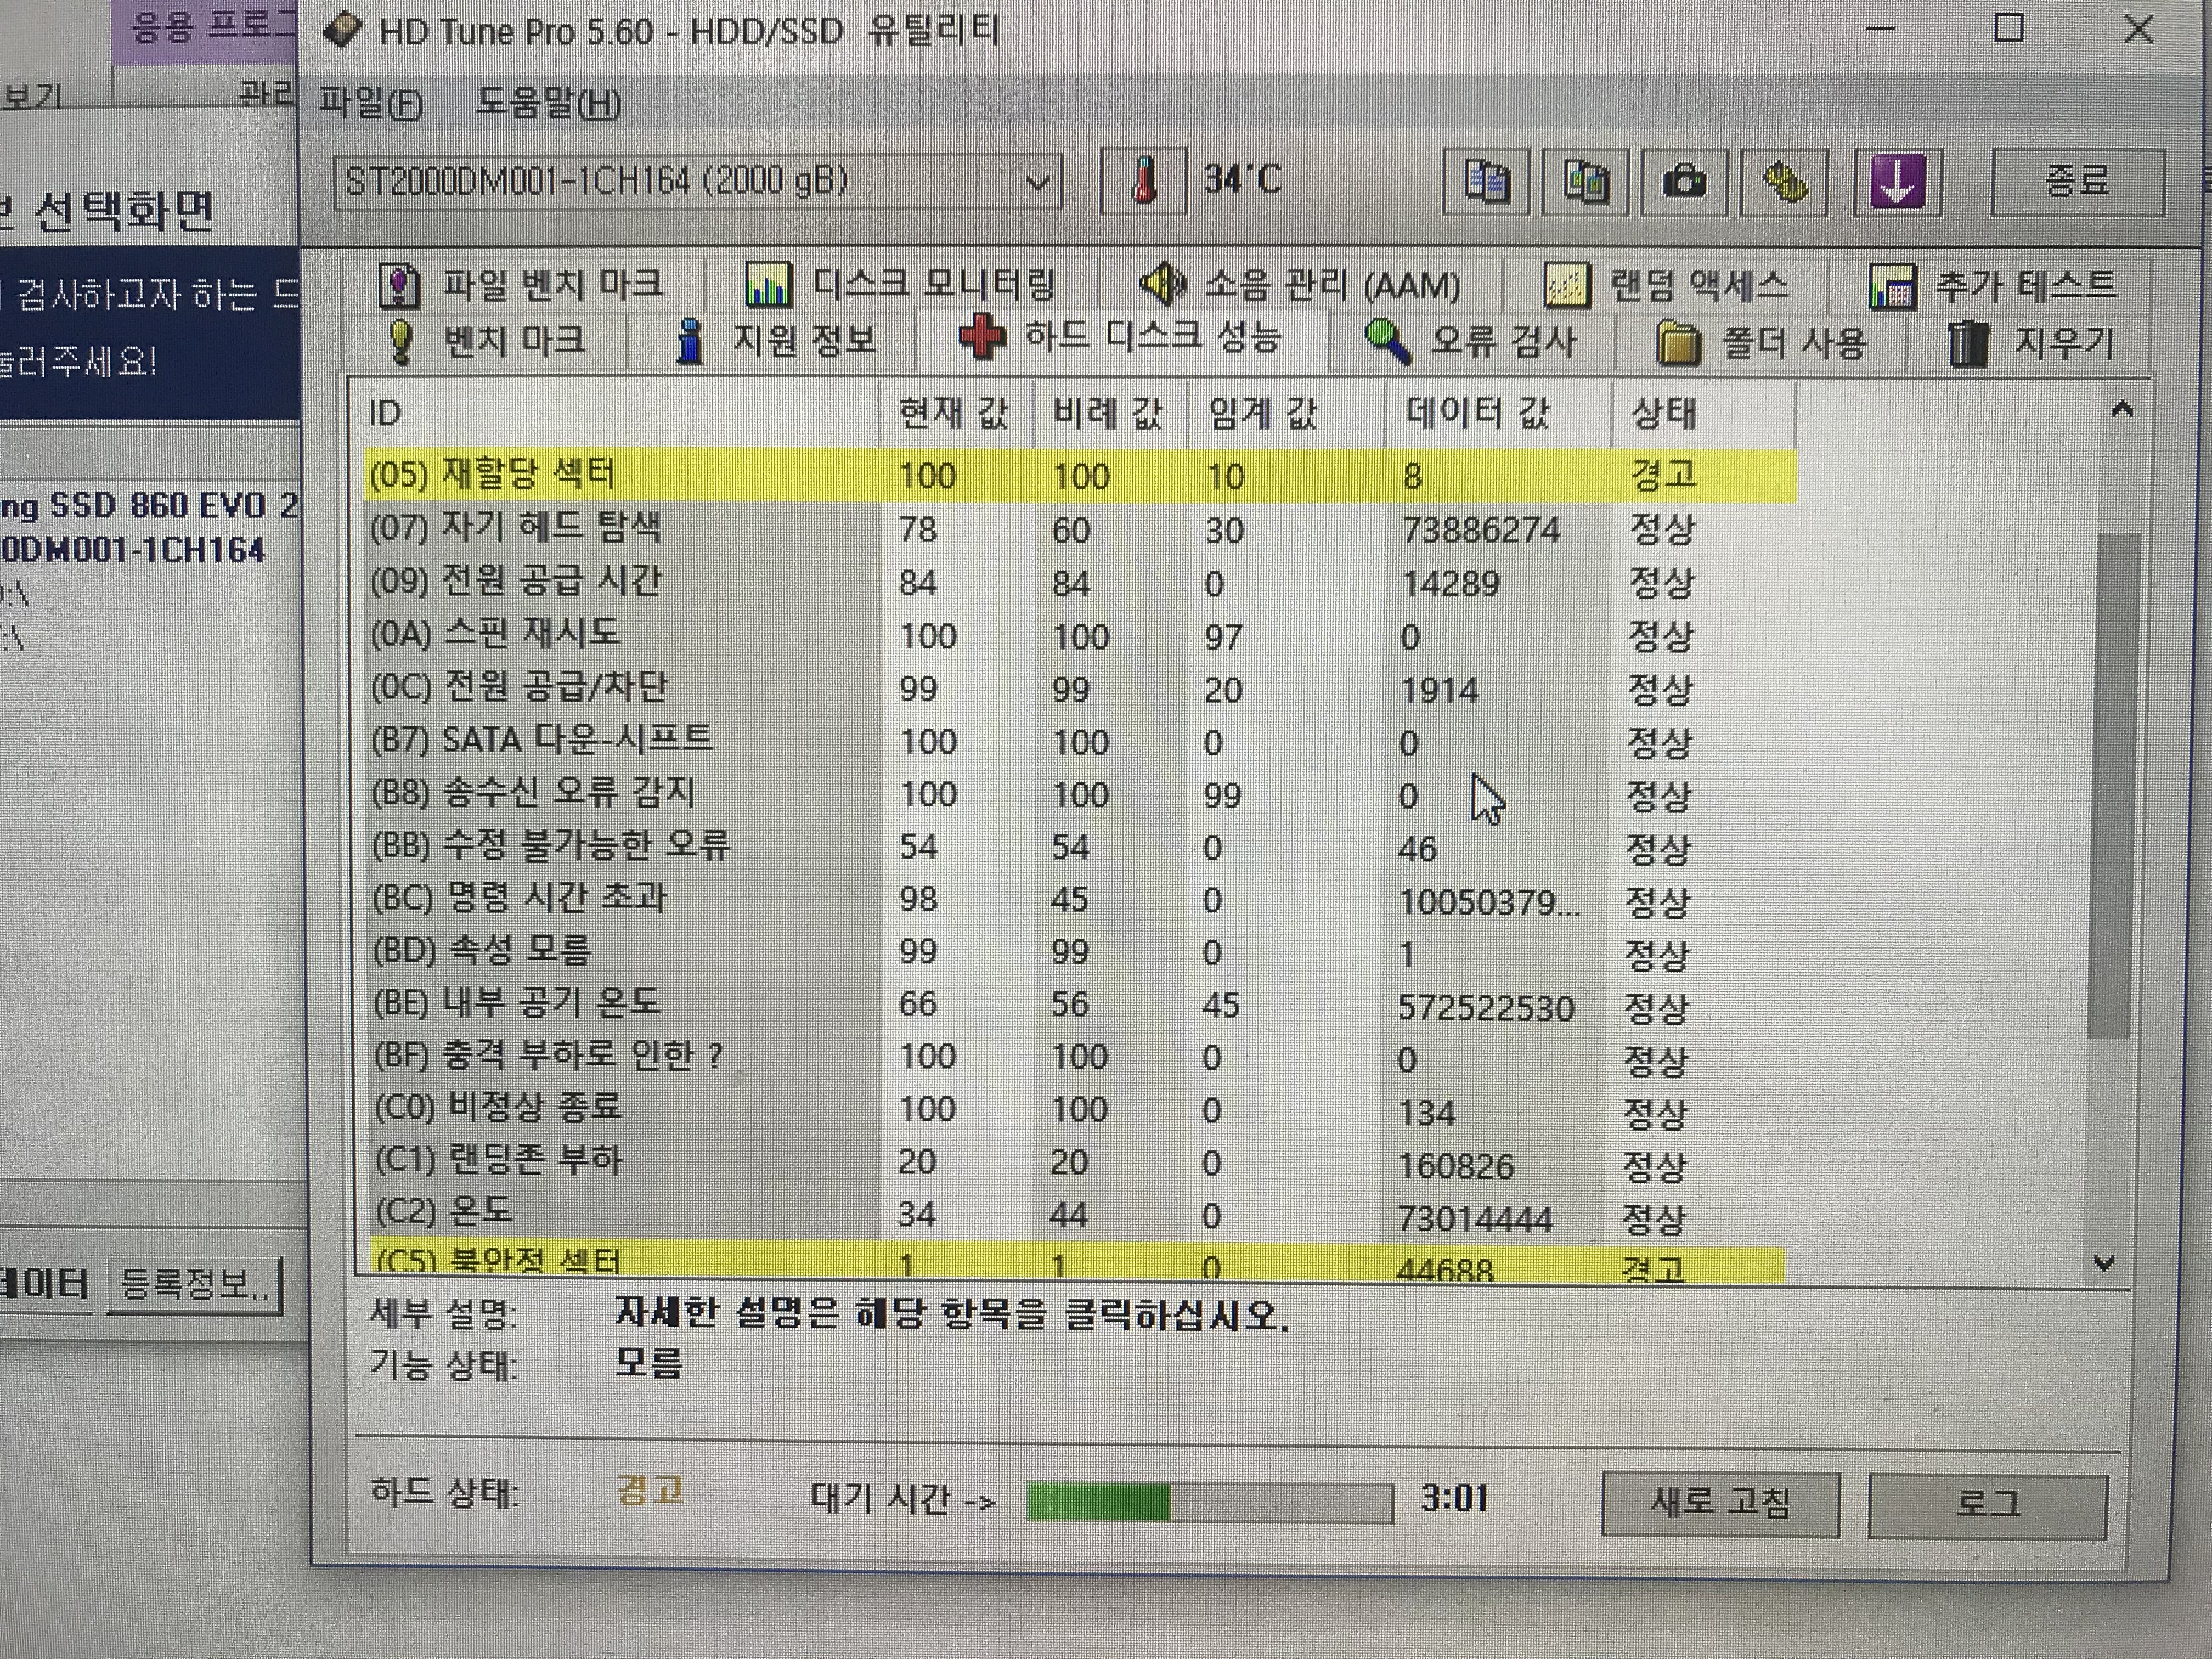This screenshot has width=2212, height=1659.
Task: Open the 도움말(H) menu
Action: click(547, 103)
